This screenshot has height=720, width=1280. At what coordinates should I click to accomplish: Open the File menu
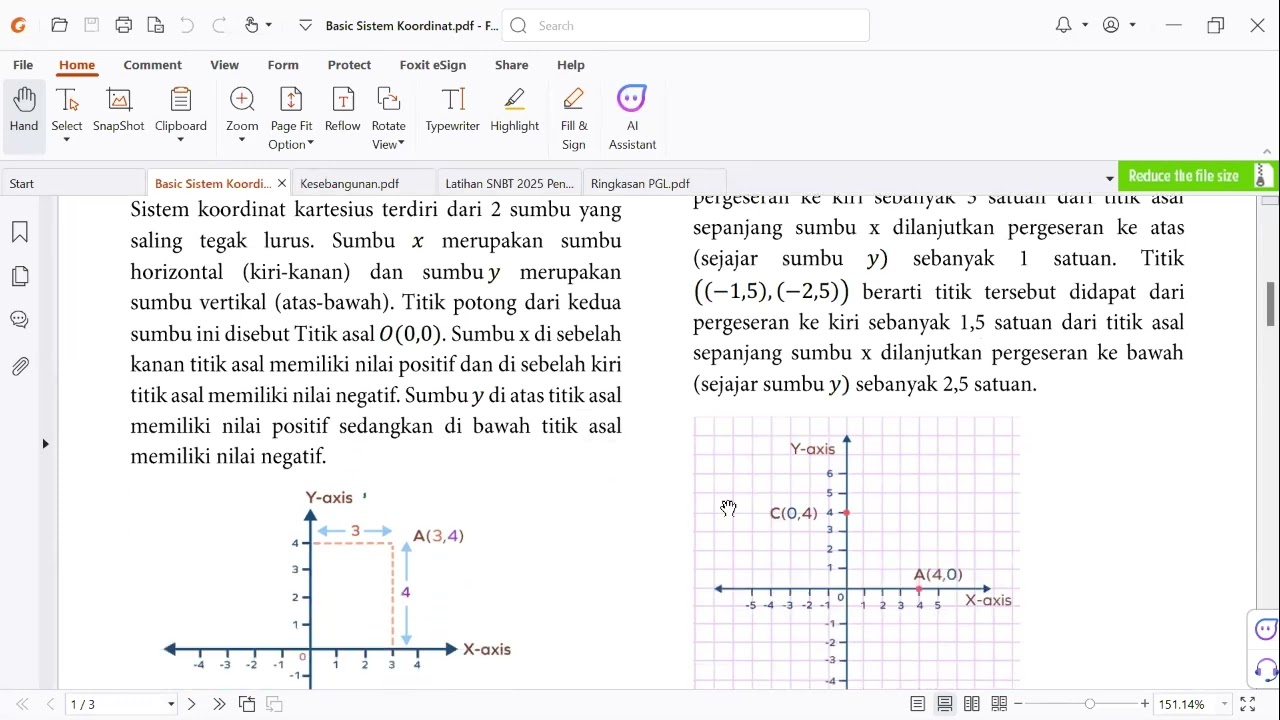pyautogui.click(x=23, y=65)
